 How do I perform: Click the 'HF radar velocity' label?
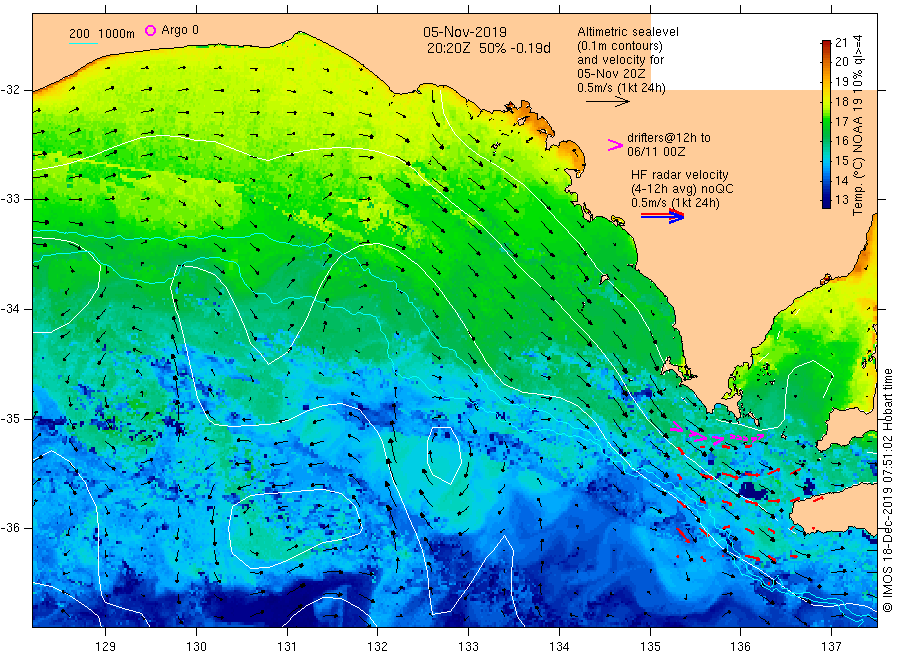coord(680,174)
